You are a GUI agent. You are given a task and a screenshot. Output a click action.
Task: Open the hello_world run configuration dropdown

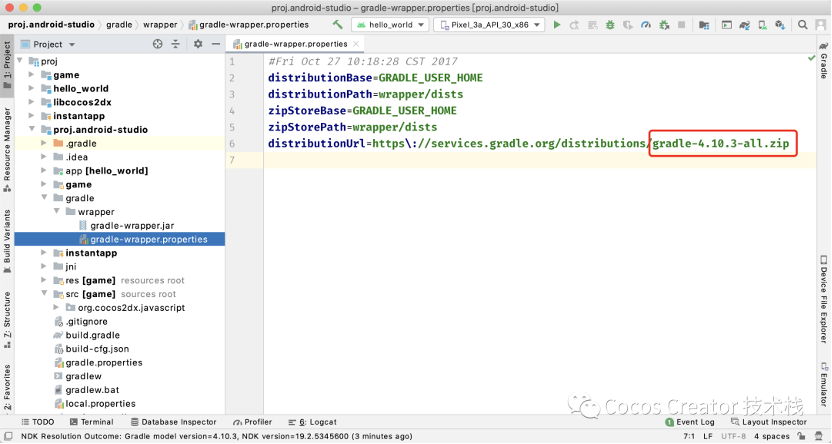389,24
